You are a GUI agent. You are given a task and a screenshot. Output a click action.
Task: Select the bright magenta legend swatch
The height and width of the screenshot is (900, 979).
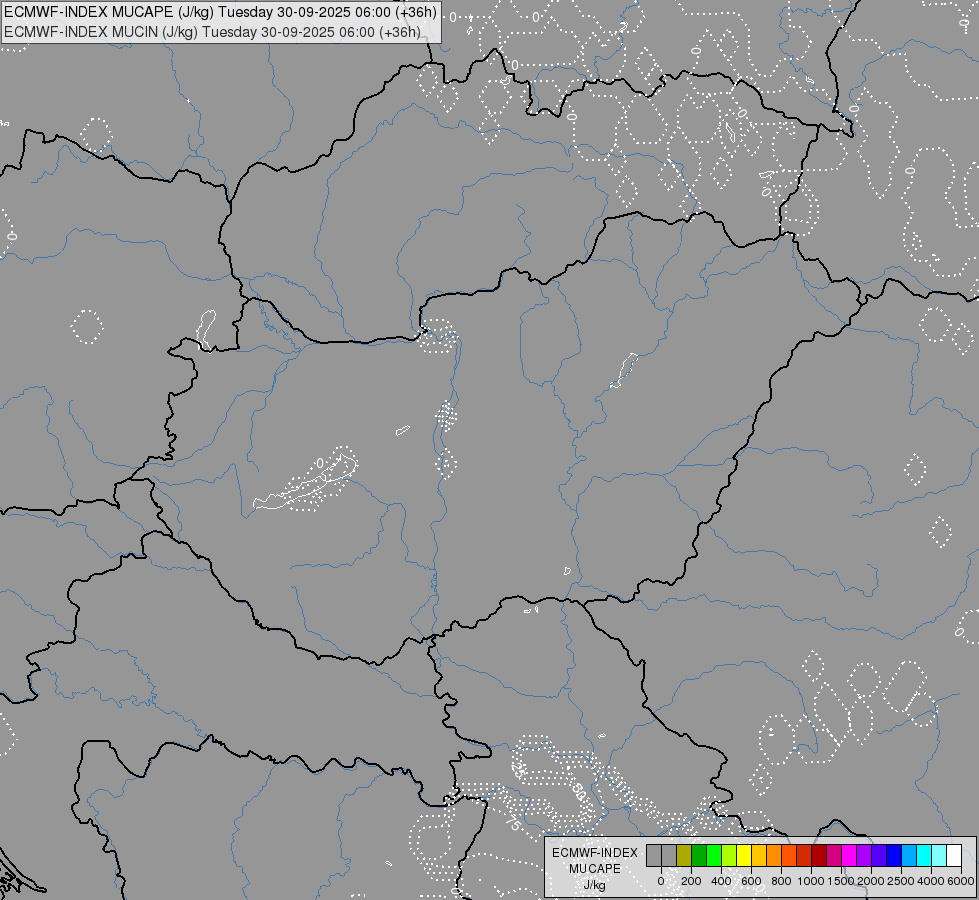(849, 855)
